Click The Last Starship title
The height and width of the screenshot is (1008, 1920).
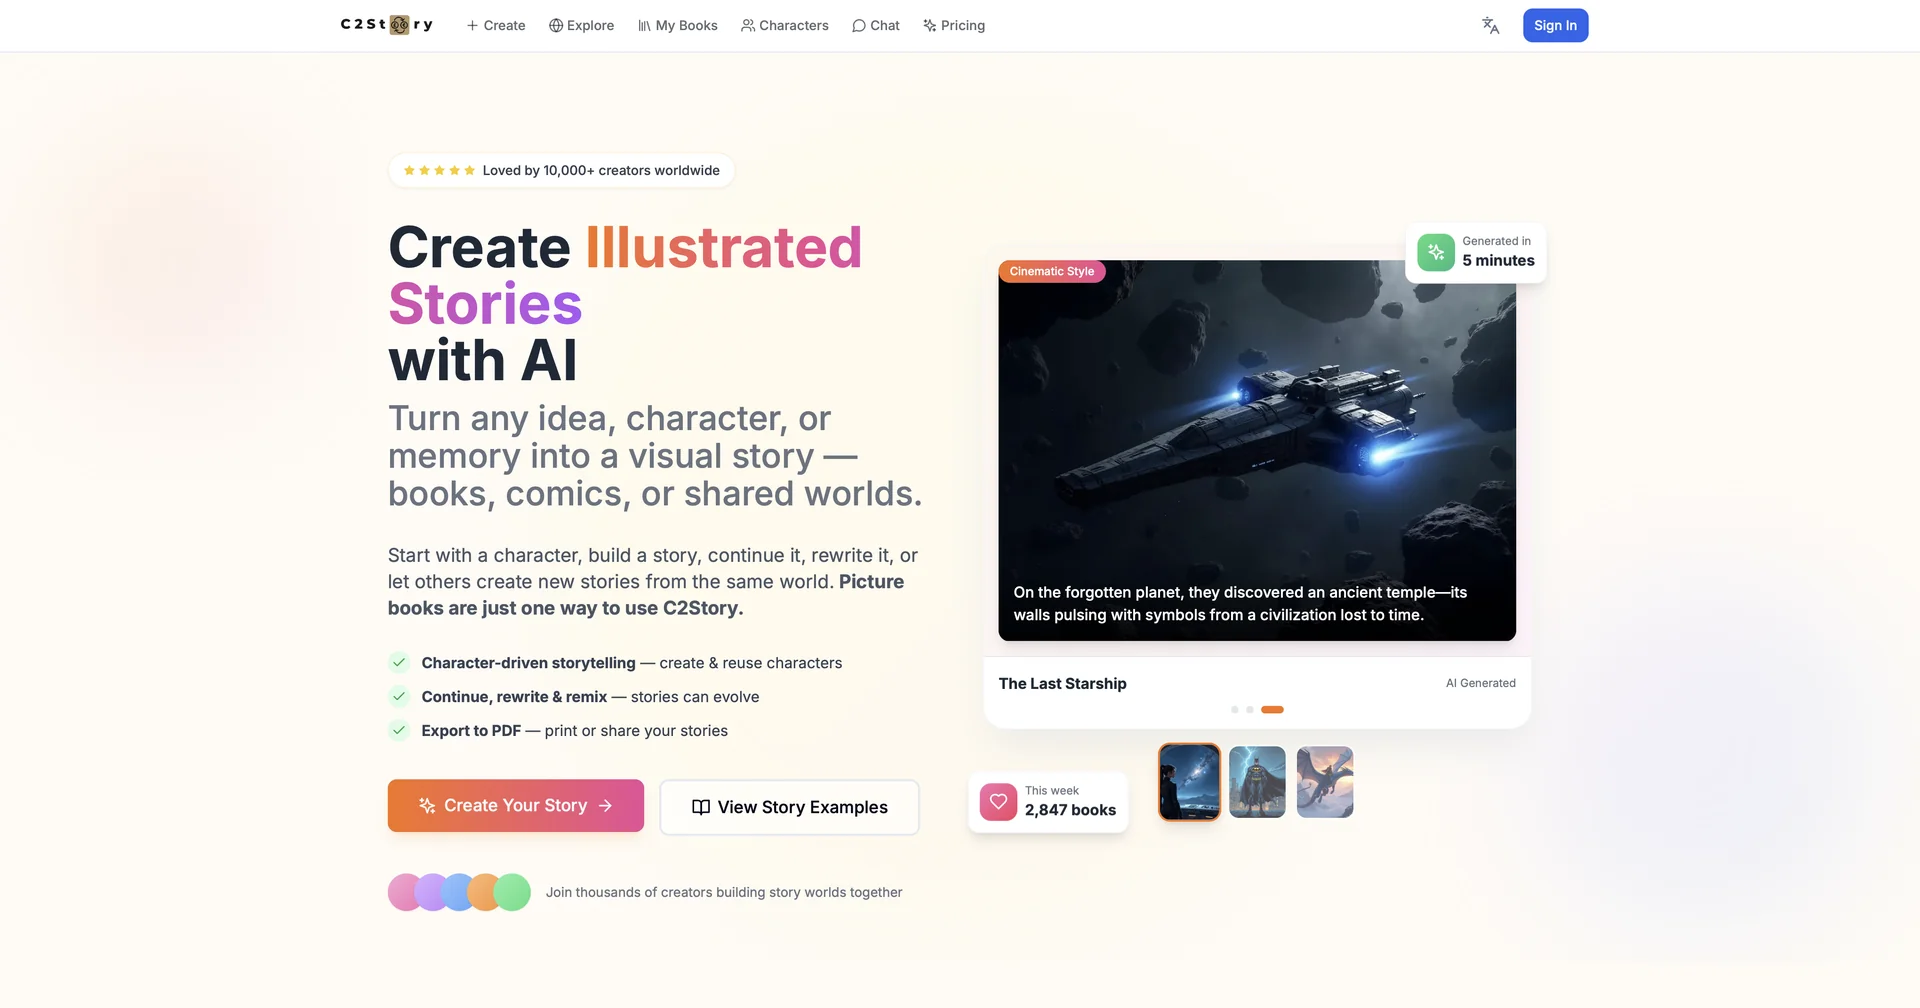tap(1063, 683)
